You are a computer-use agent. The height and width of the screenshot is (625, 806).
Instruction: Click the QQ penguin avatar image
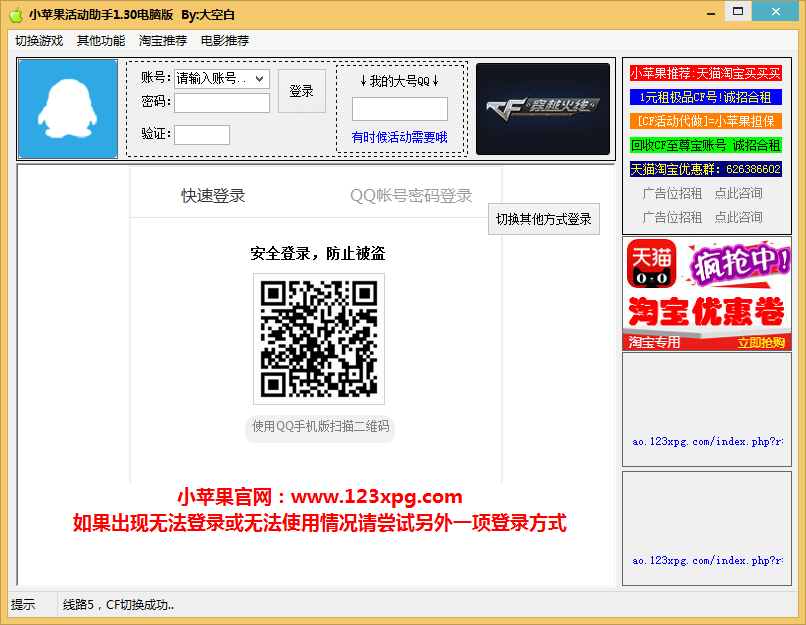coord(68,108)
